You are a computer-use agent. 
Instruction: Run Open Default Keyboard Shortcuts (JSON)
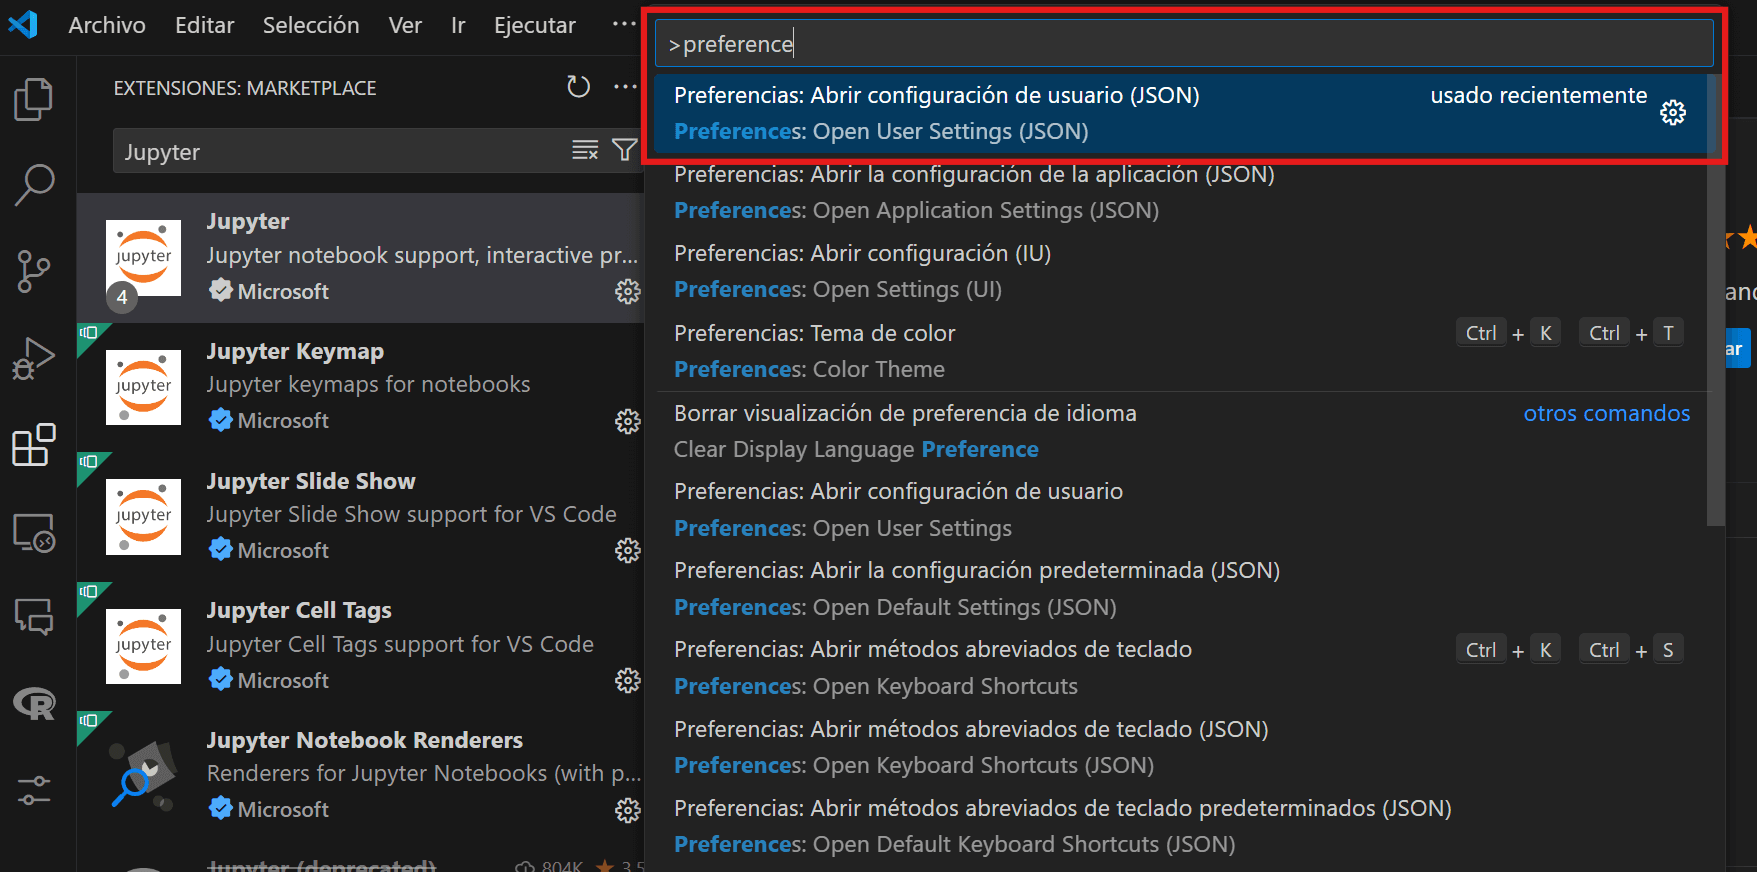(1181, 826)
